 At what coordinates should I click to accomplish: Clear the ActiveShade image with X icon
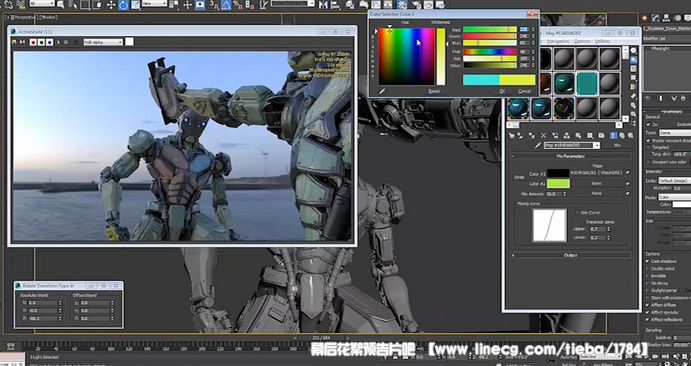[x=75, y=42]
